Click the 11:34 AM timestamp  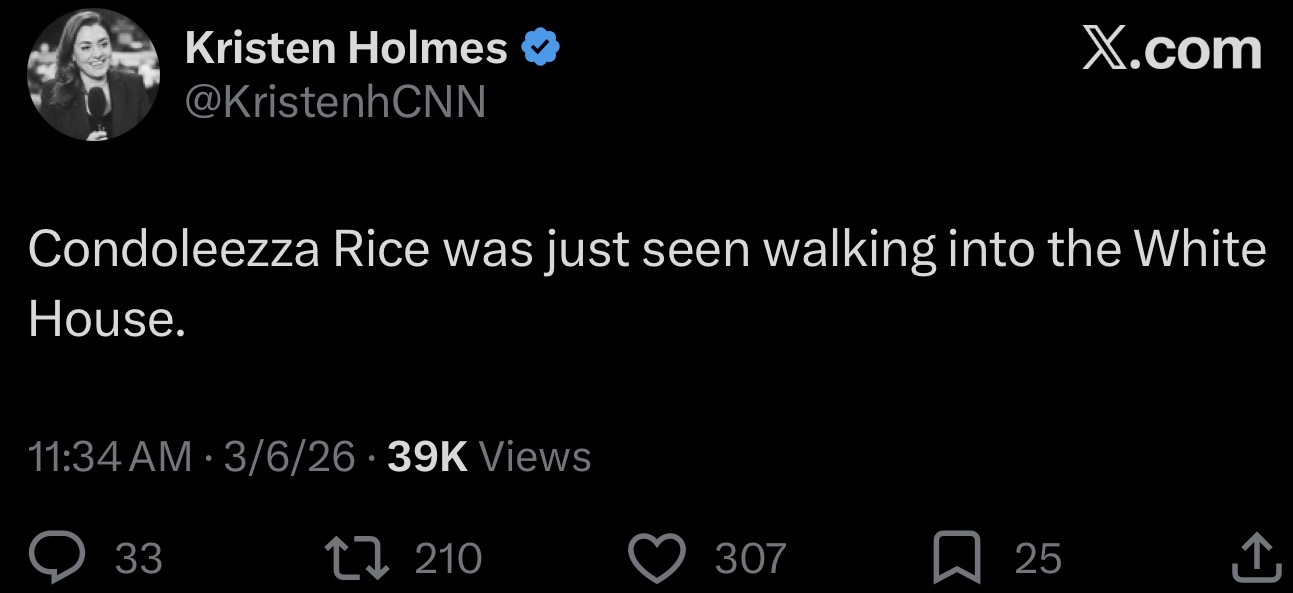tap(111, 457)
